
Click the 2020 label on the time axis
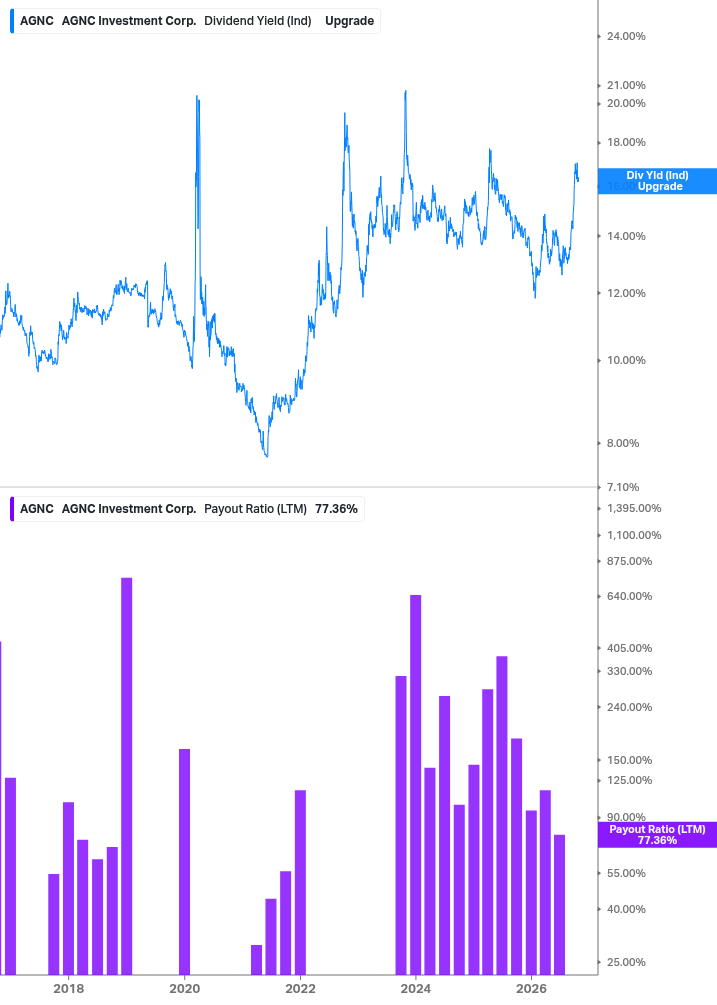185,988
